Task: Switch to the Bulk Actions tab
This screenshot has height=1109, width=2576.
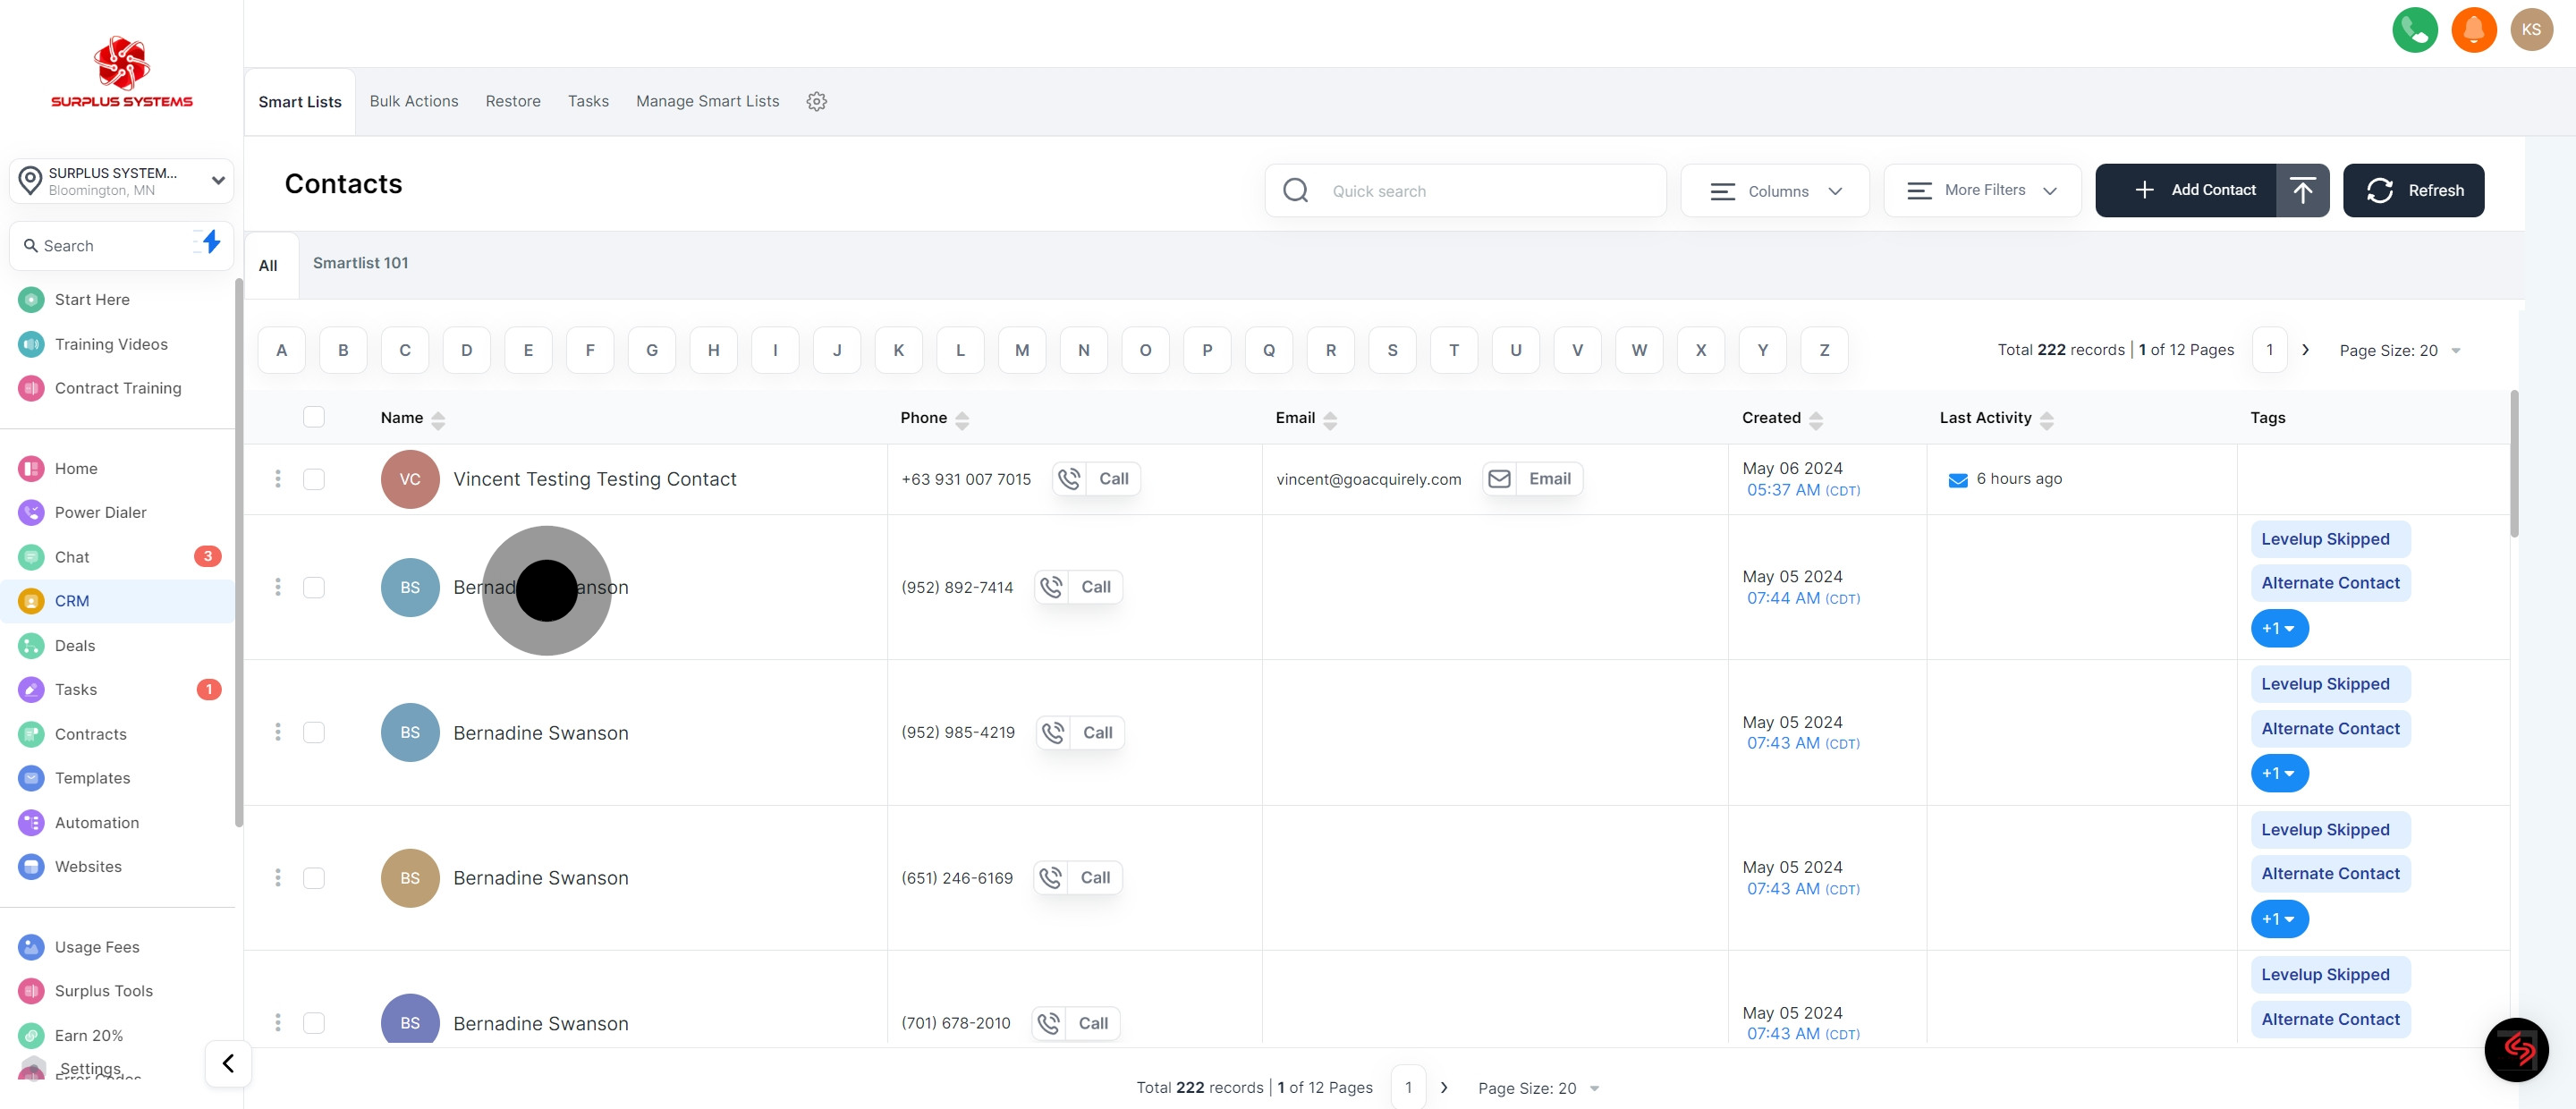Action: tap(413, 101)
